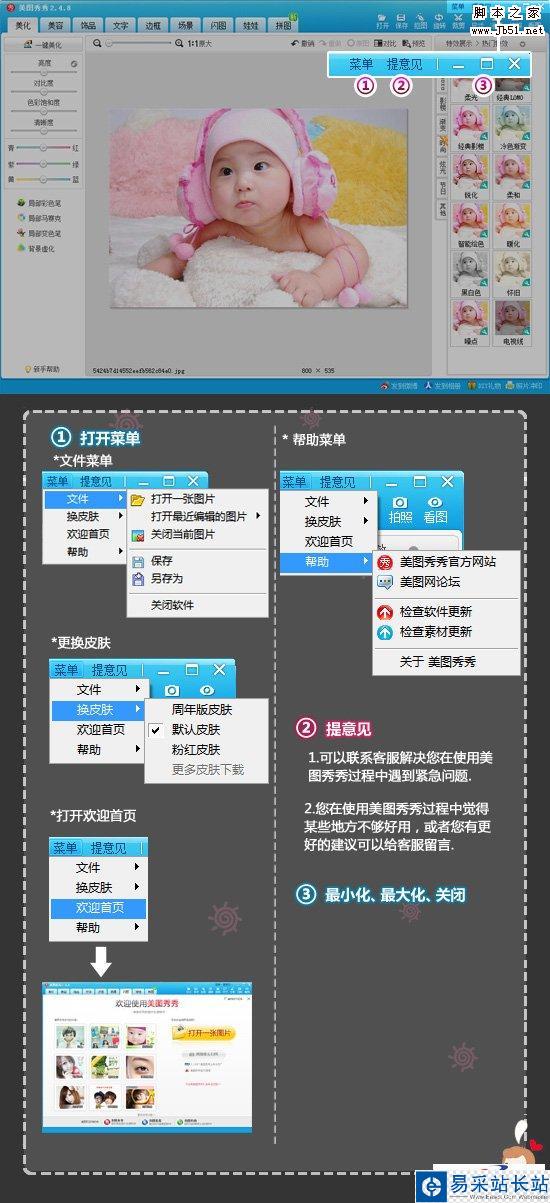Click folder icon beside 打开一张图片 menu entry
550x1203 pixels.
(137, 499)
